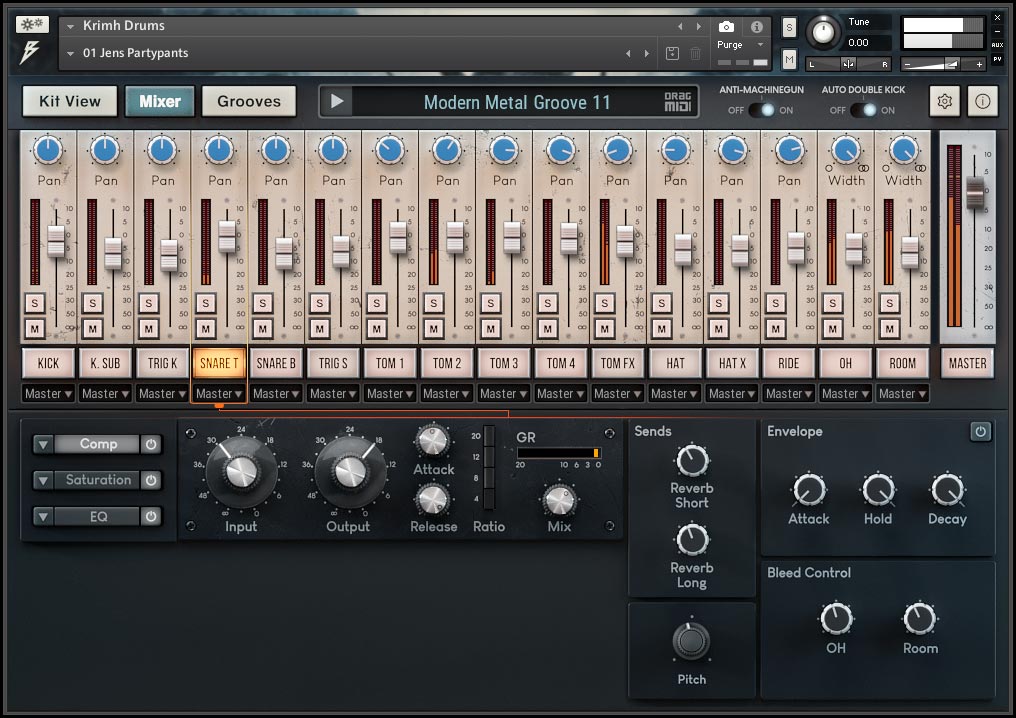Click the Tune value field 0.00
The width and height of the screenshot is (1016, 718).
867,43
